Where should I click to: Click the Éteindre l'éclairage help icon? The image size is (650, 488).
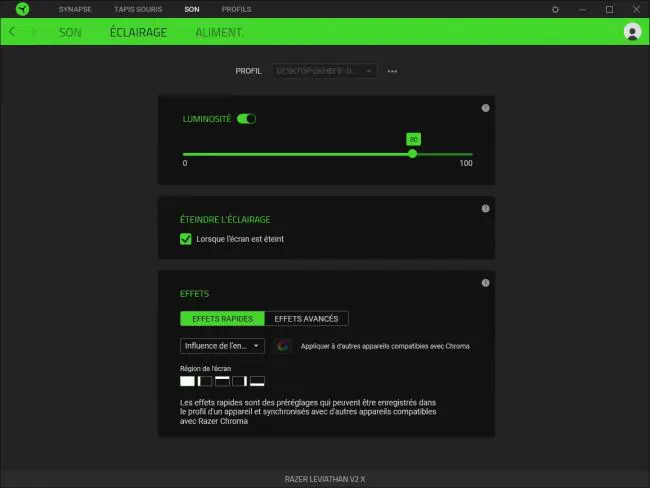(x=485, y=209)
